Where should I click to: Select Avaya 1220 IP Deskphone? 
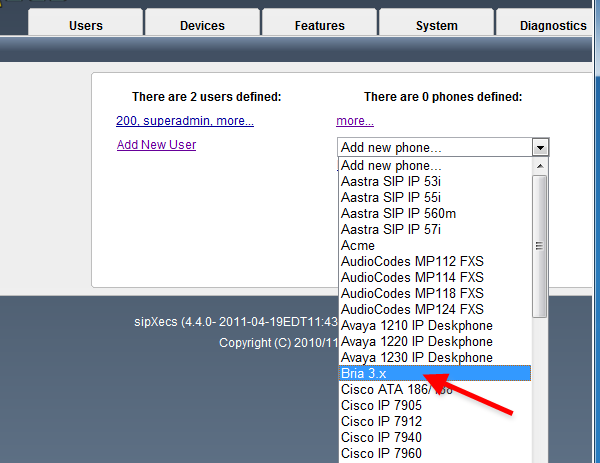[x=435, y=342]
